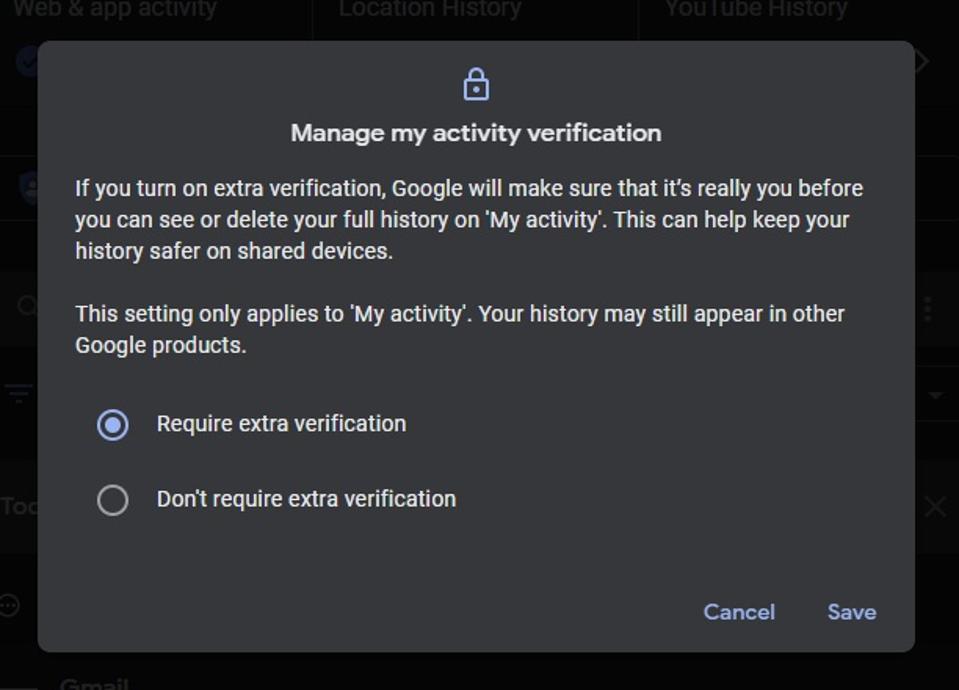Expand the dropdown arrow at right edge

tap(935, 395)
